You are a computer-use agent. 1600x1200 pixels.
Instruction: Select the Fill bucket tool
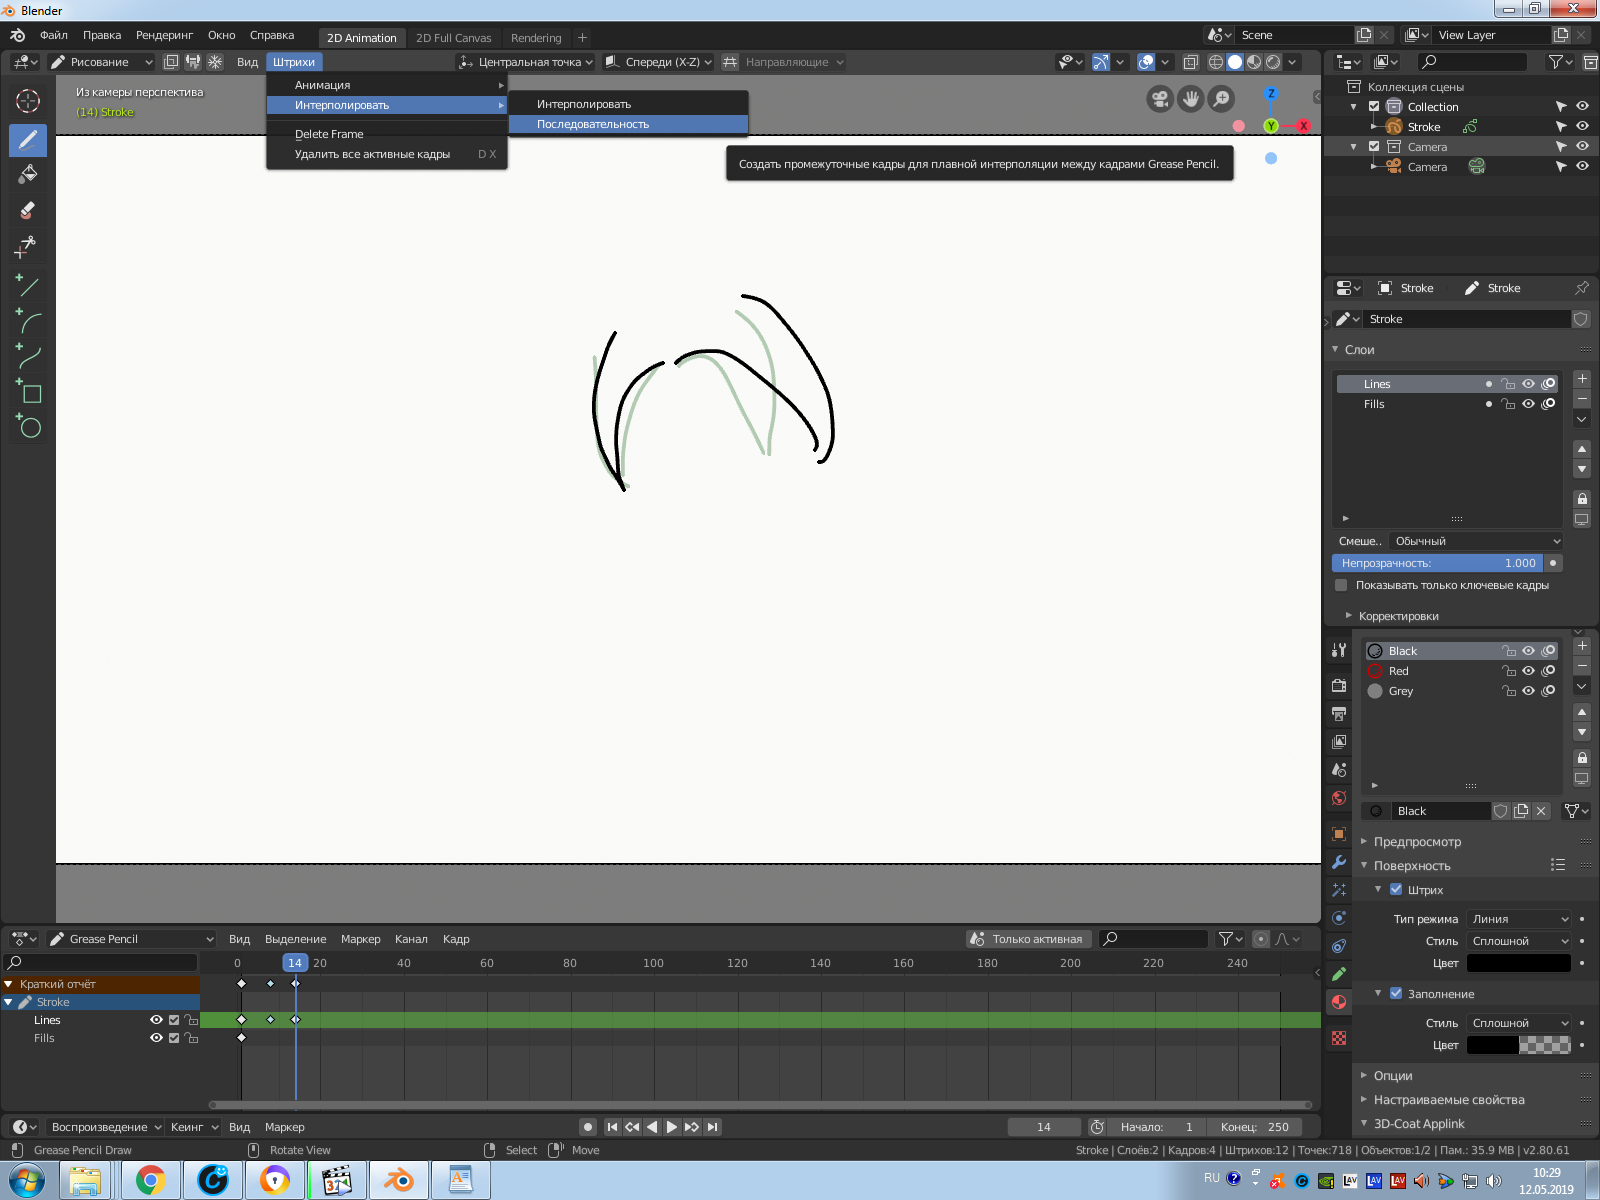click(x=28, y=175)
